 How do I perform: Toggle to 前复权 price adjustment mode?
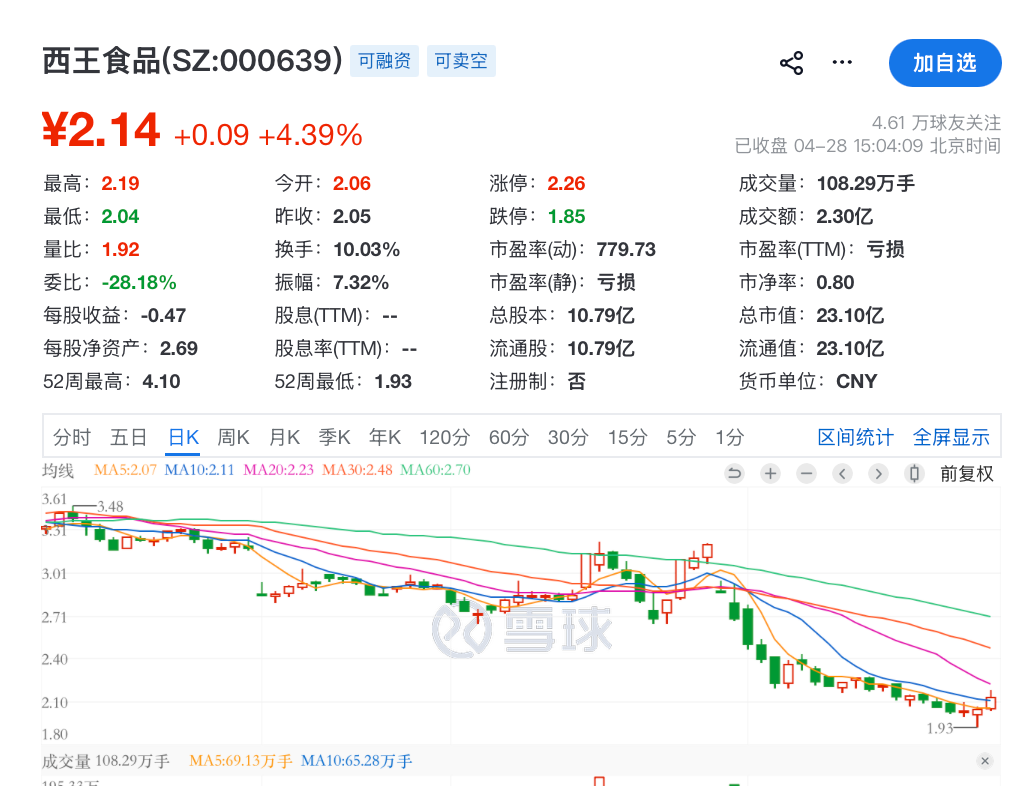pyautogui.click(x=967, y=473)
